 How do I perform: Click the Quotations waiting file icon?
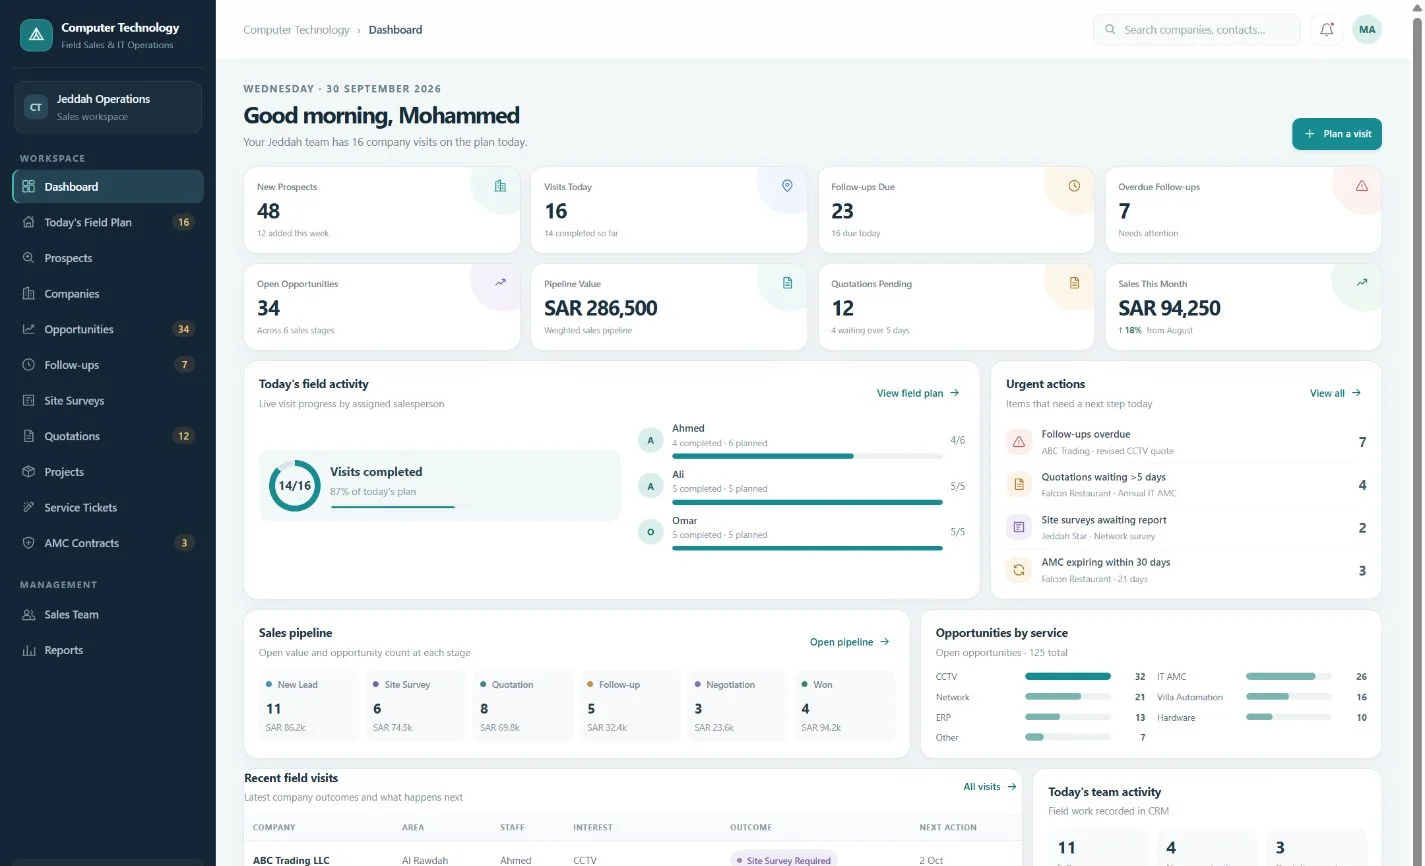tap(1019, 485)
